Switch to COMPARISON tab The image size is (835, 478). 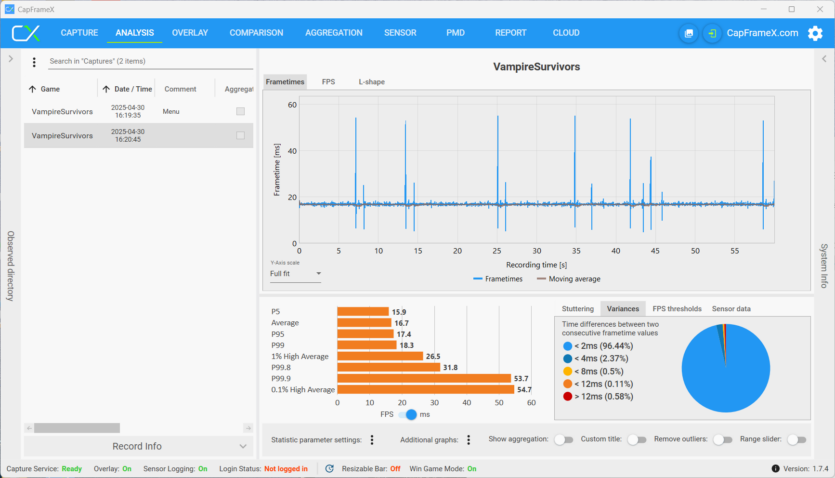256,33
